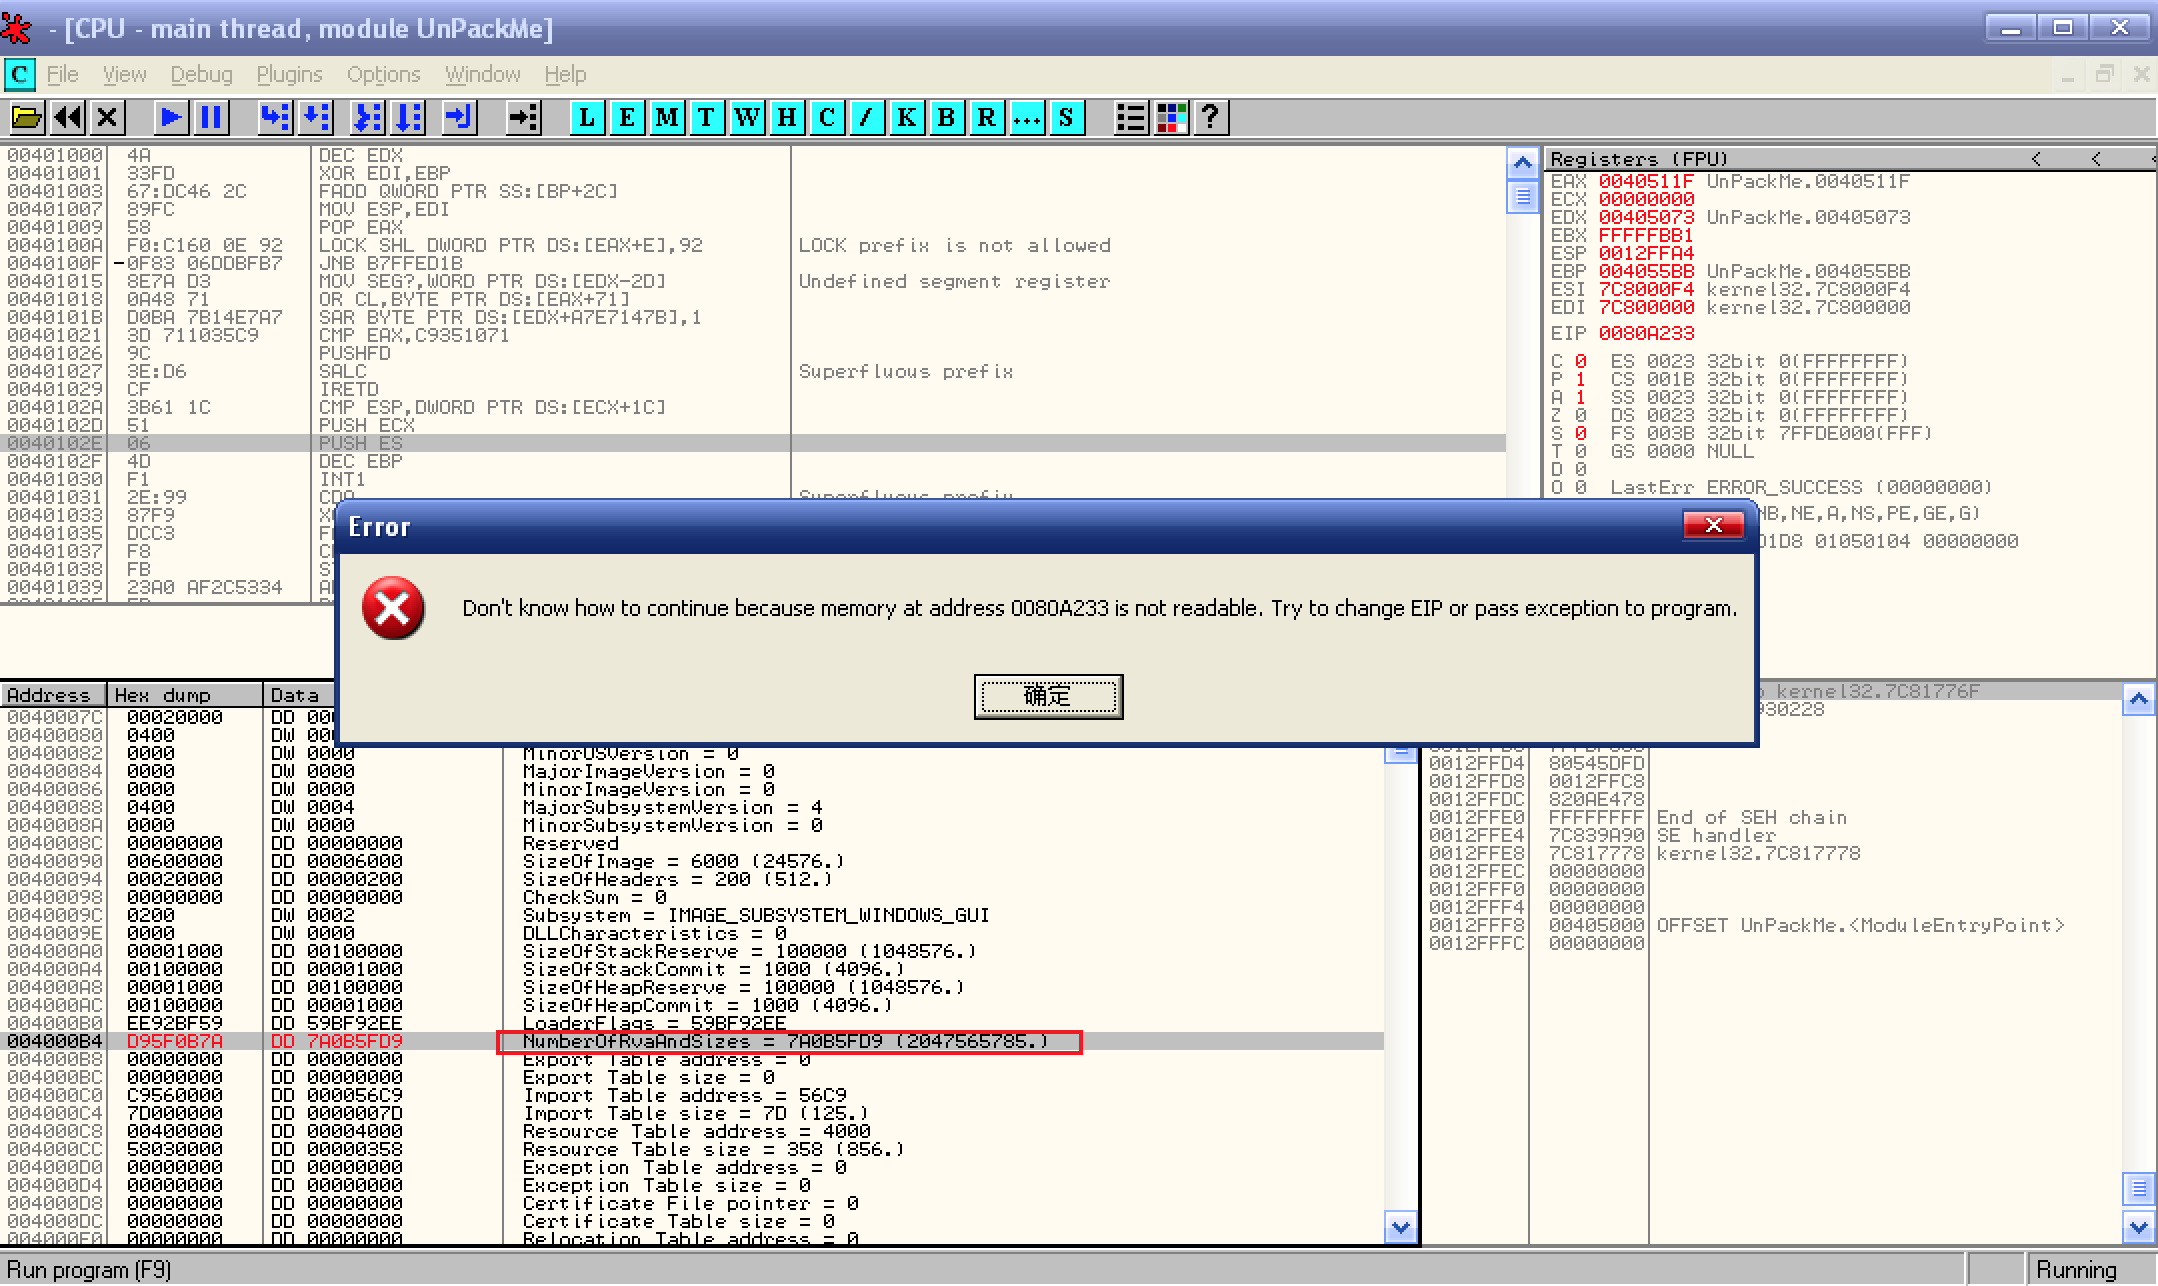Screen dimensions: 2158x1286
Task: Click the Open file toolbar icon
Action: point(26,118)
